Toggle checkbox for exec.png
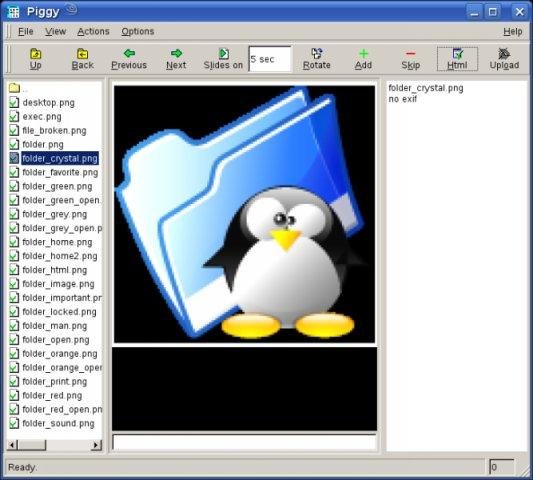 click(14, 116)
